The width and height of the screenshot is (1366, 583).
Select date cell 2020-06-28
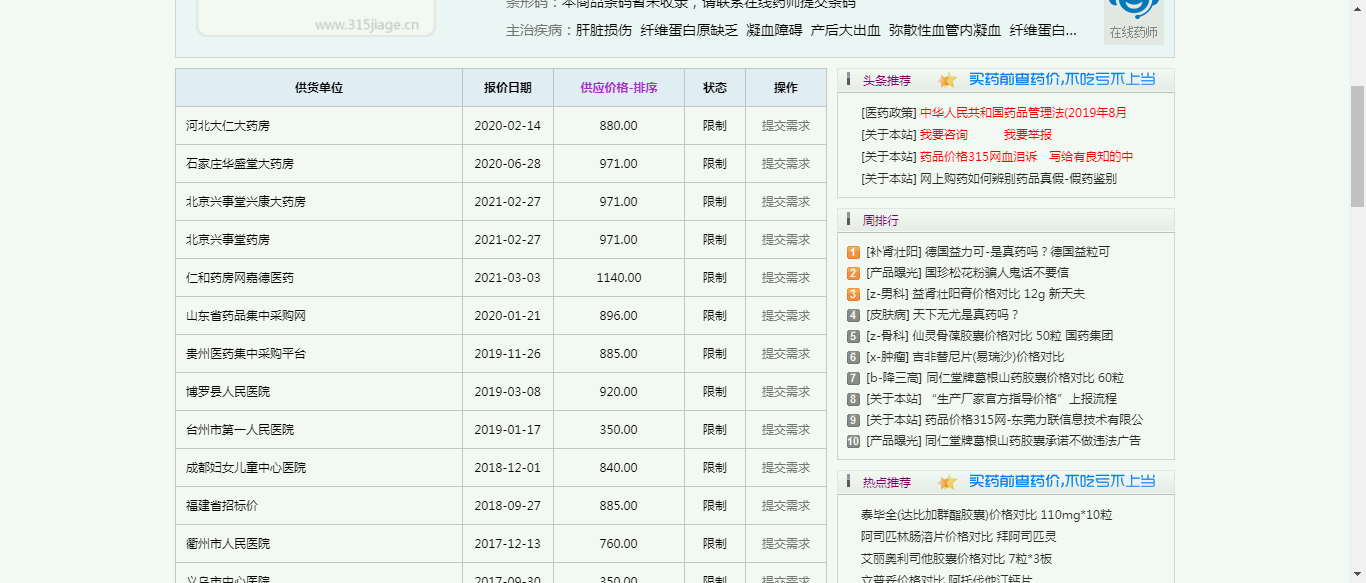click(x=507, y=164)
